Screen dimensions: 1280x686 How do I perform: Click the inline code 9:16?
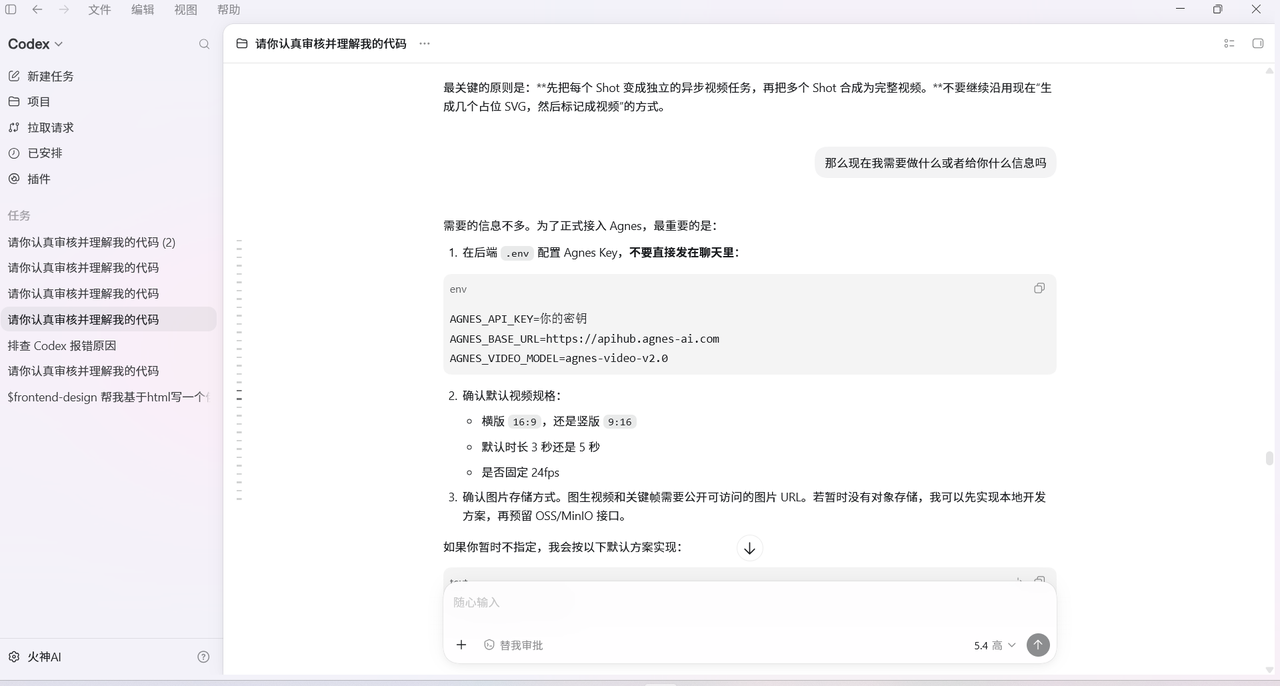(x=620, y=422)
